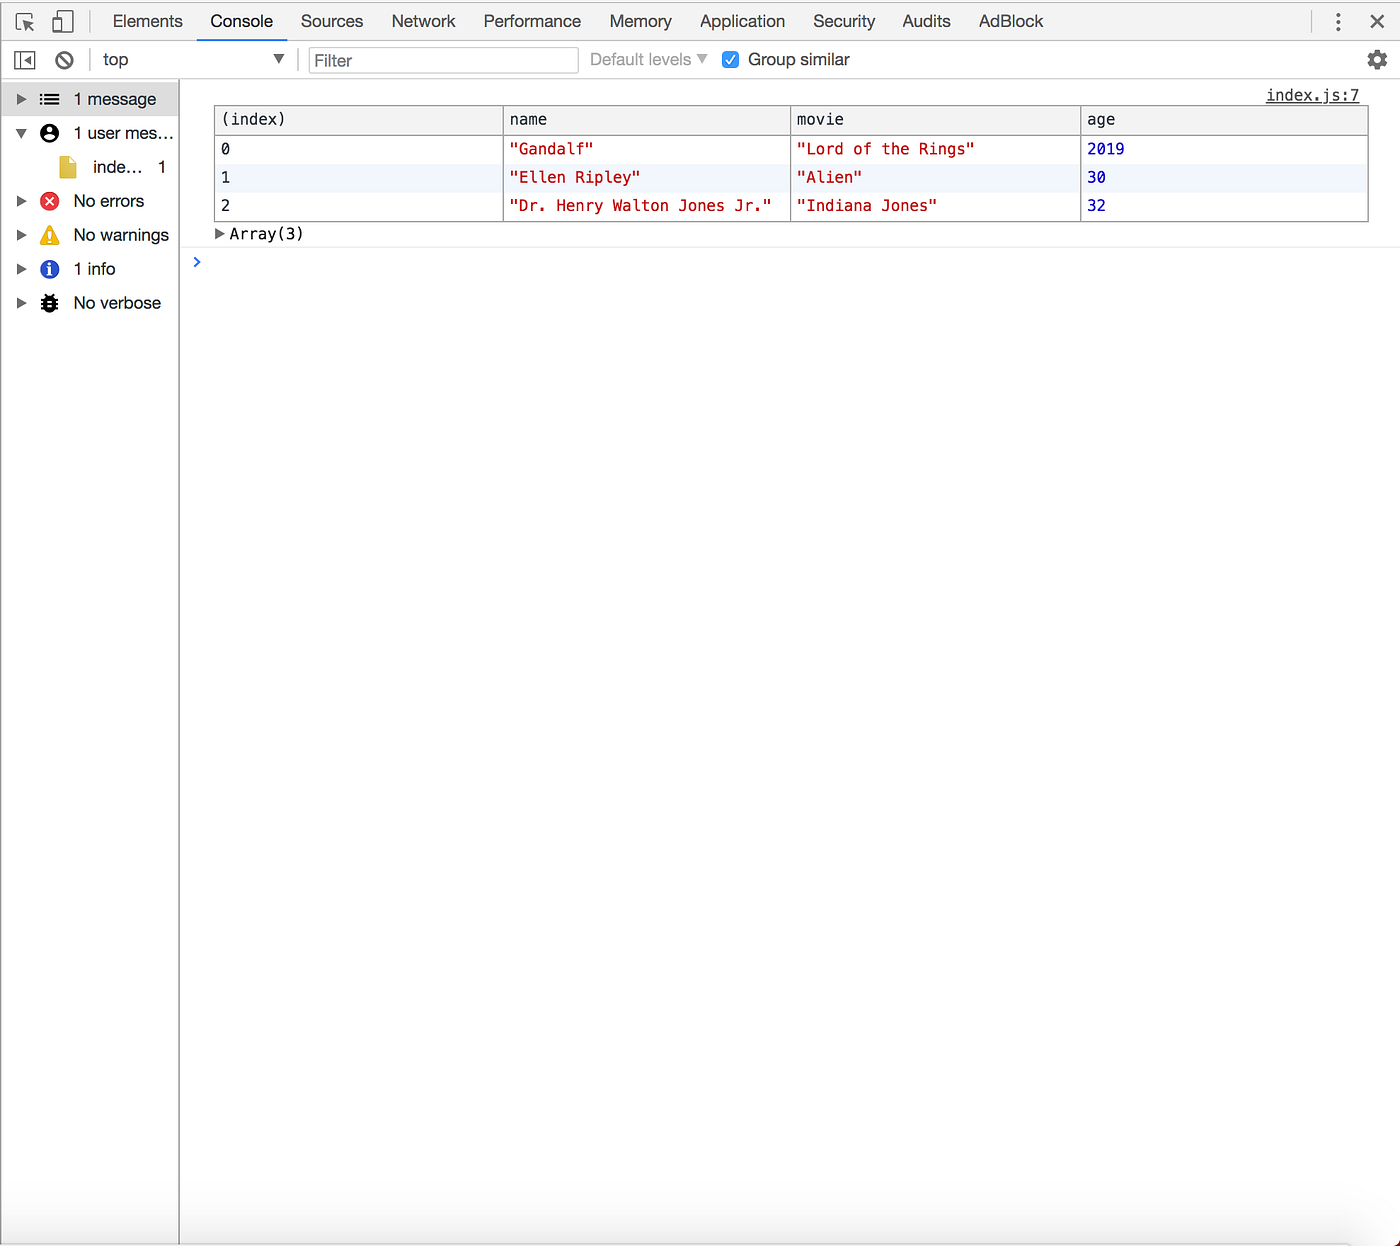Open DevTools settings via gear icon
The height and width of the screenshot is (1246, 1400).
point(1377,59)
